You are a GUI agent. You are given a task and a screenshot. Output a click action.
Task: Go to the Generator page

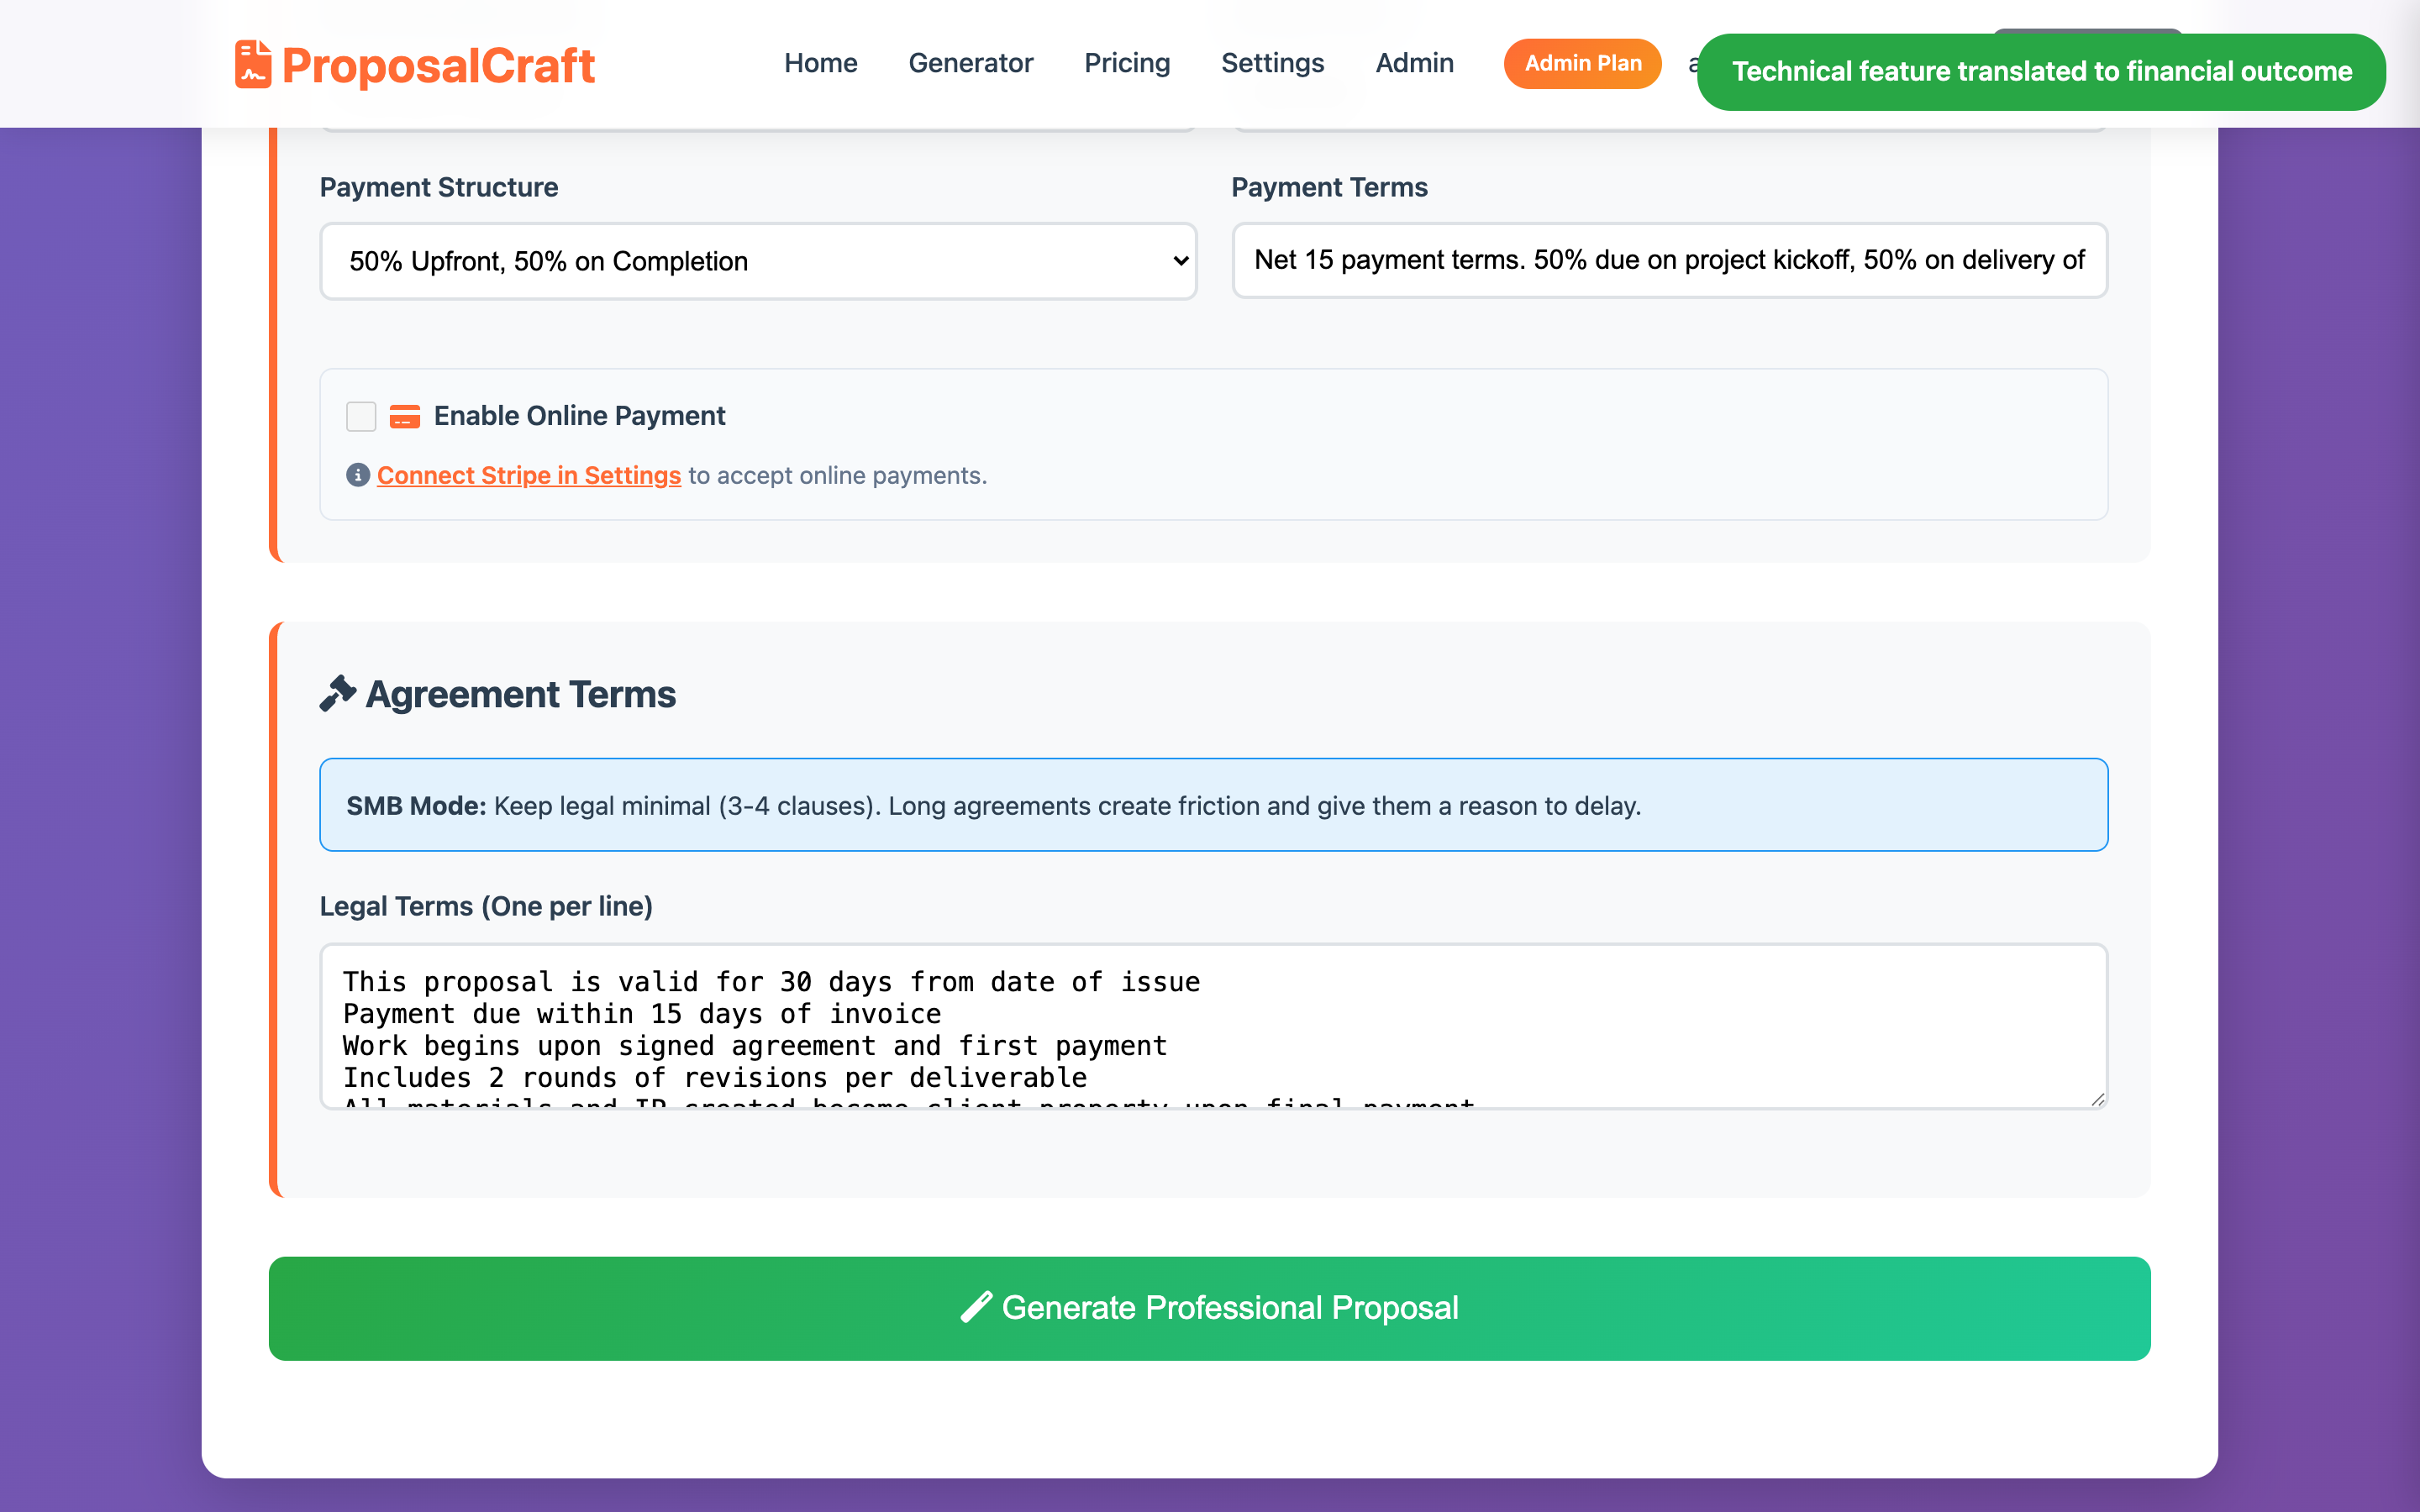970,63
